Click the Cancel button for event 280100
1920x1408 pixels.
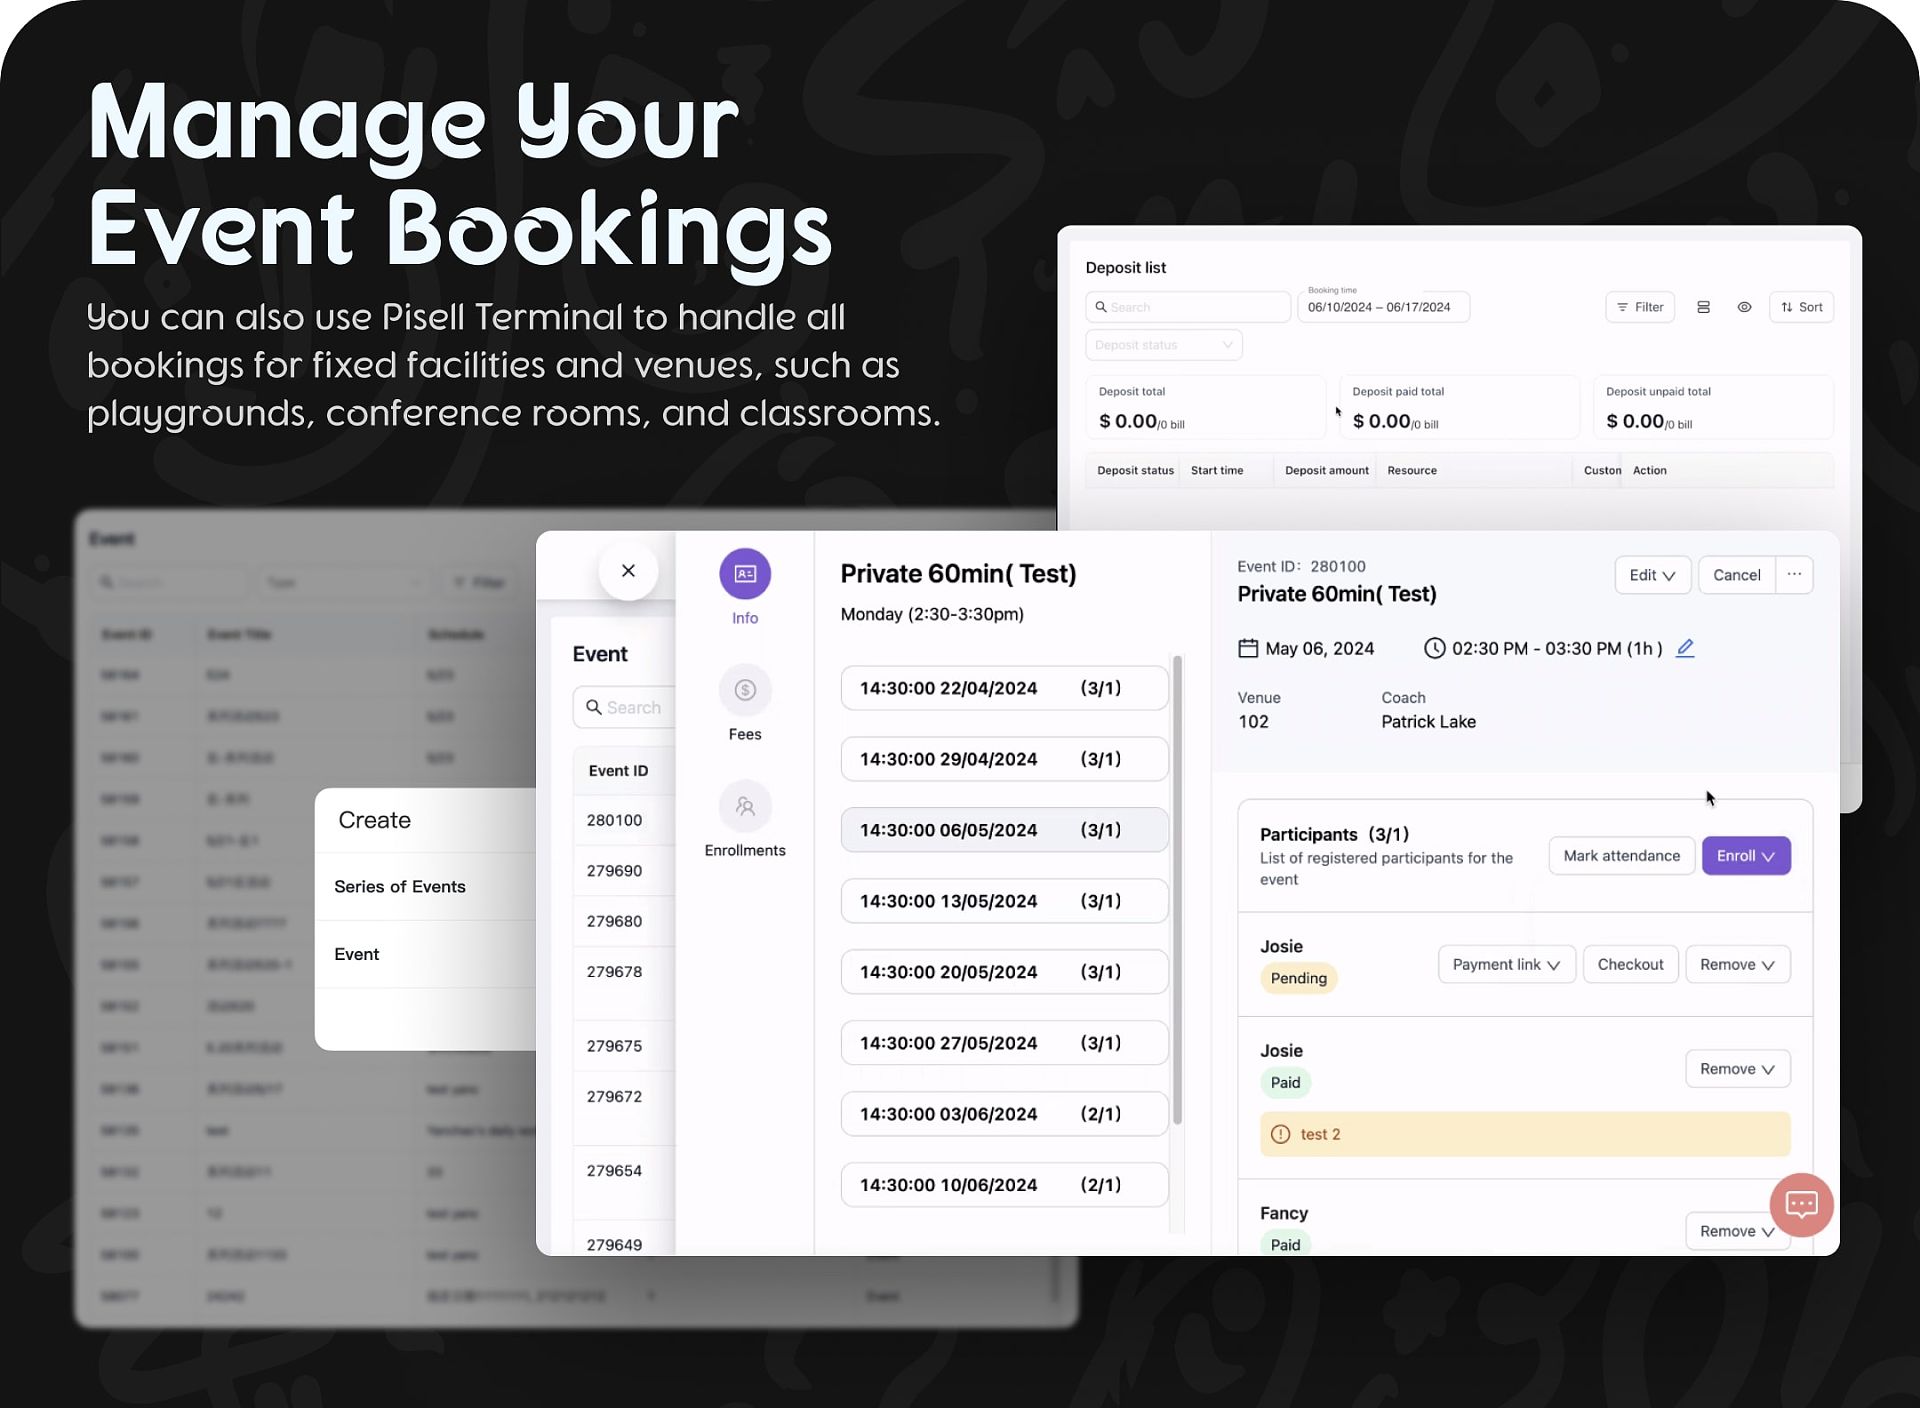pyautogui.click(x=1737, y=575)
